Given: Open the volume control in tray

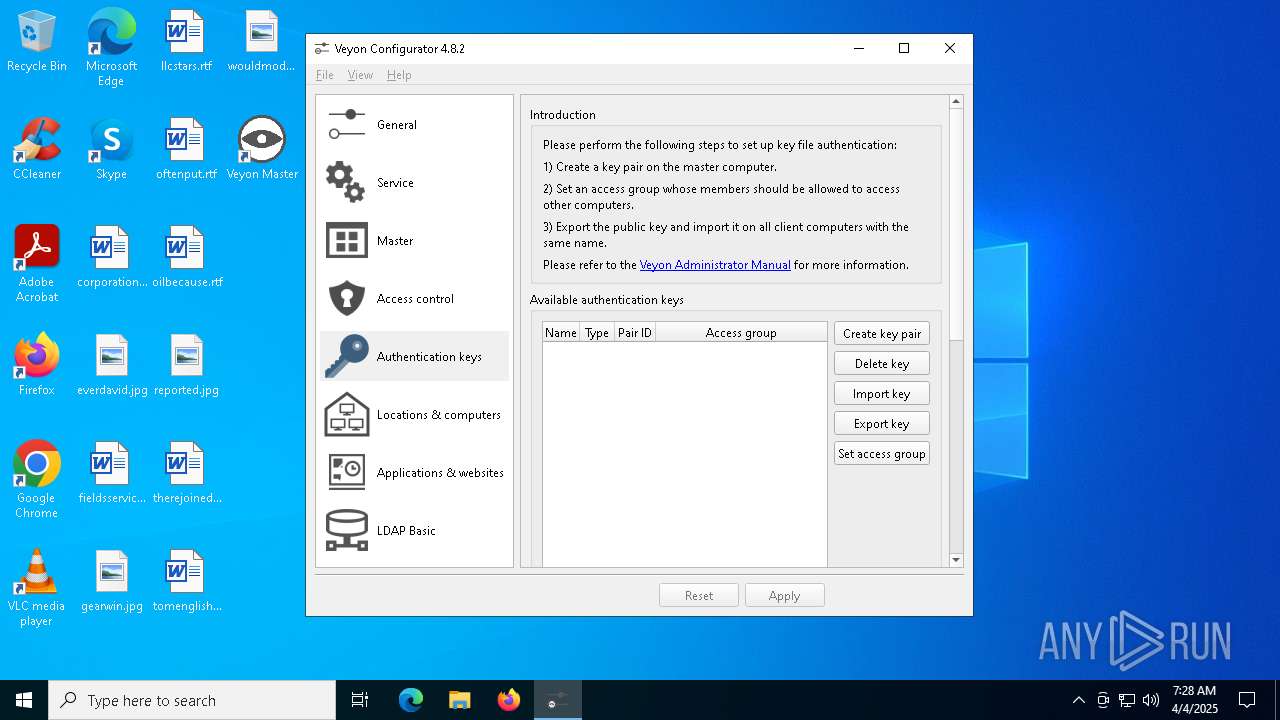Looking at the screenshot, I should pos(1150,700).
